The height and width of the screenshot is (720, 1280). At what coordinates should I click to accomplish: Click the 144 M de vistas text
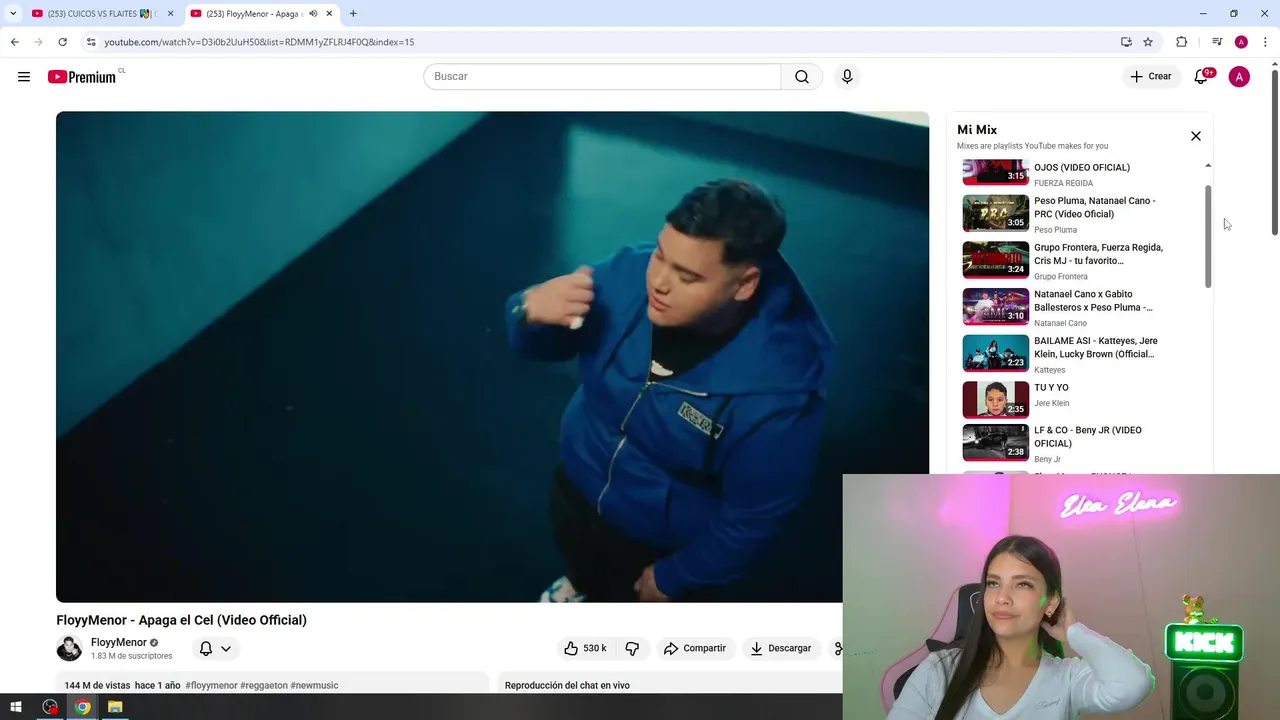point(97,686)
